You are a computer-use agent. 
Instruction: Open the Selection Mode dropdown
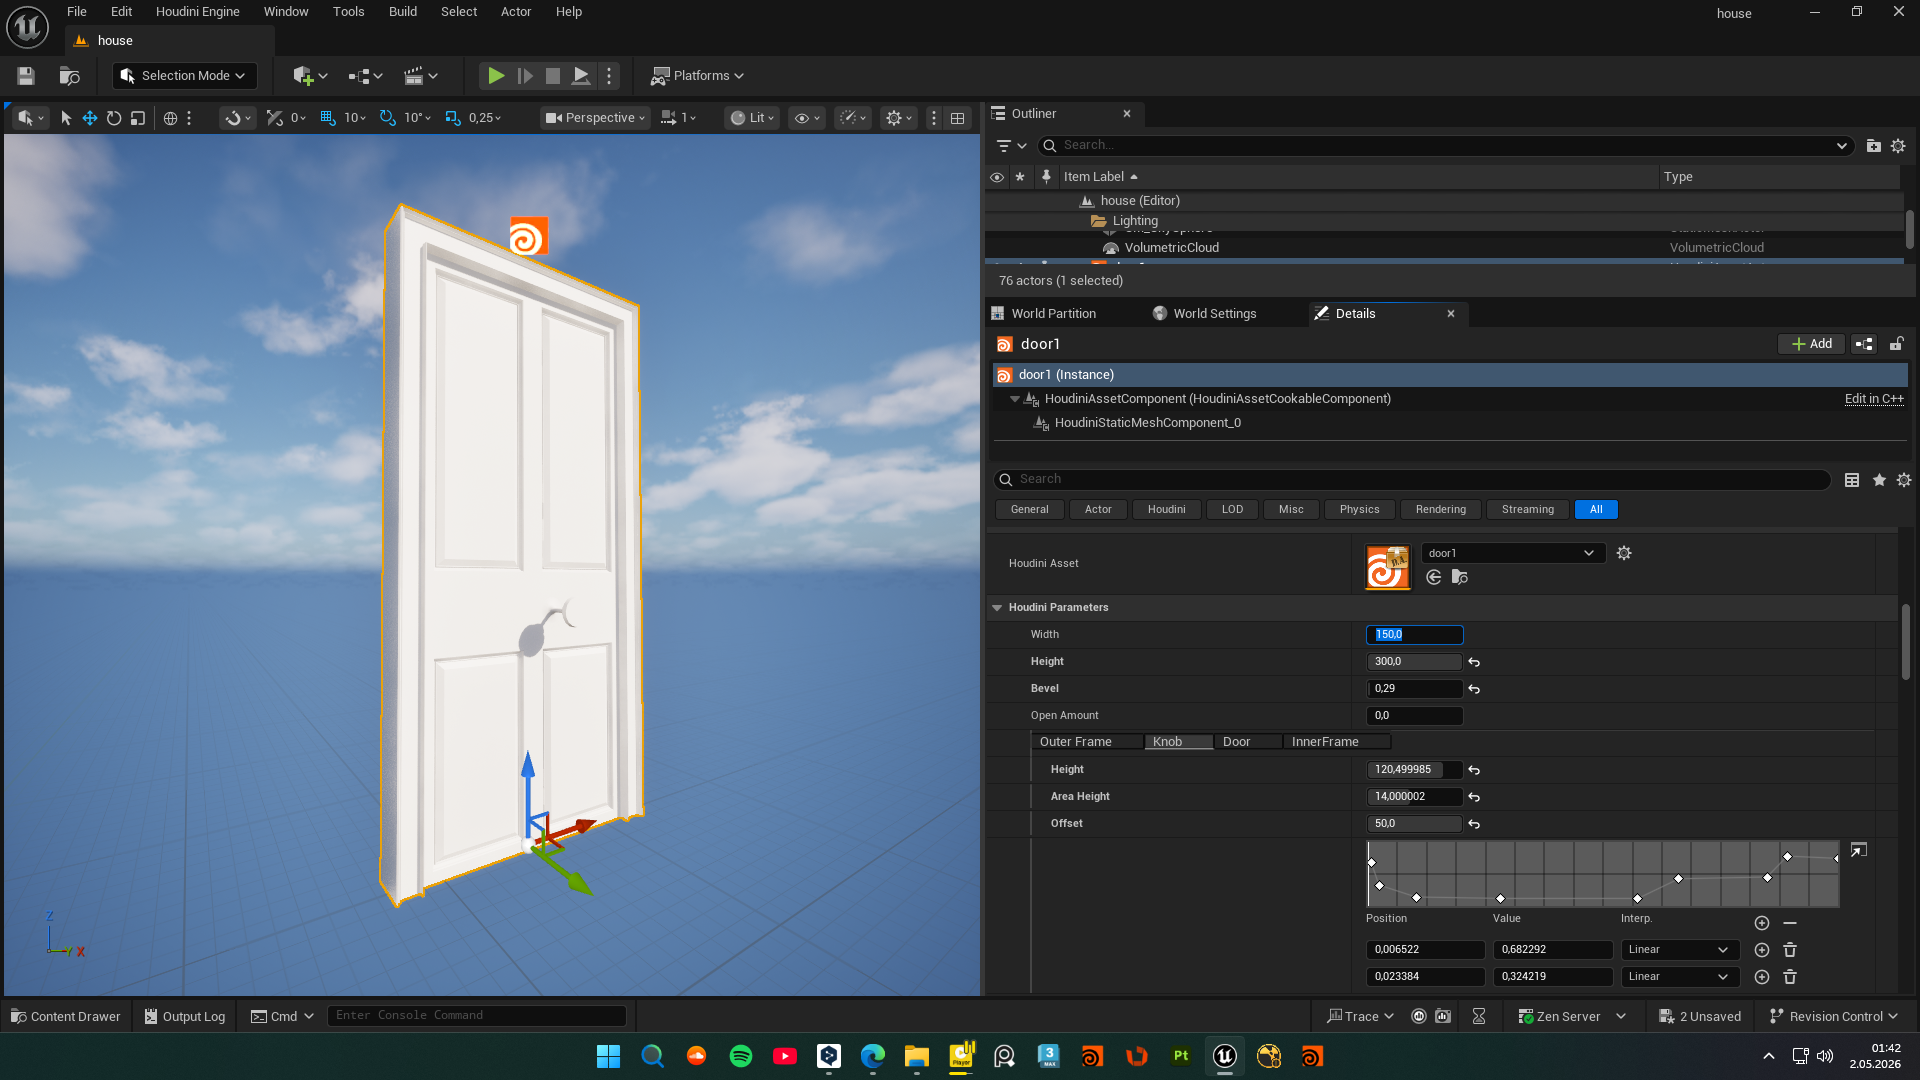[184, 76]
